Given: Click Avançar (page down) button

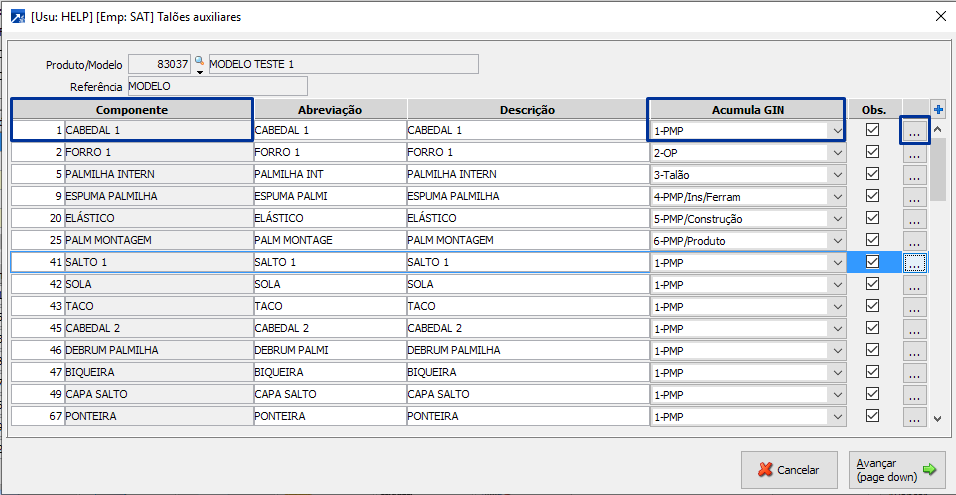Looking at the screenshot, I should (x=896, y=469).
